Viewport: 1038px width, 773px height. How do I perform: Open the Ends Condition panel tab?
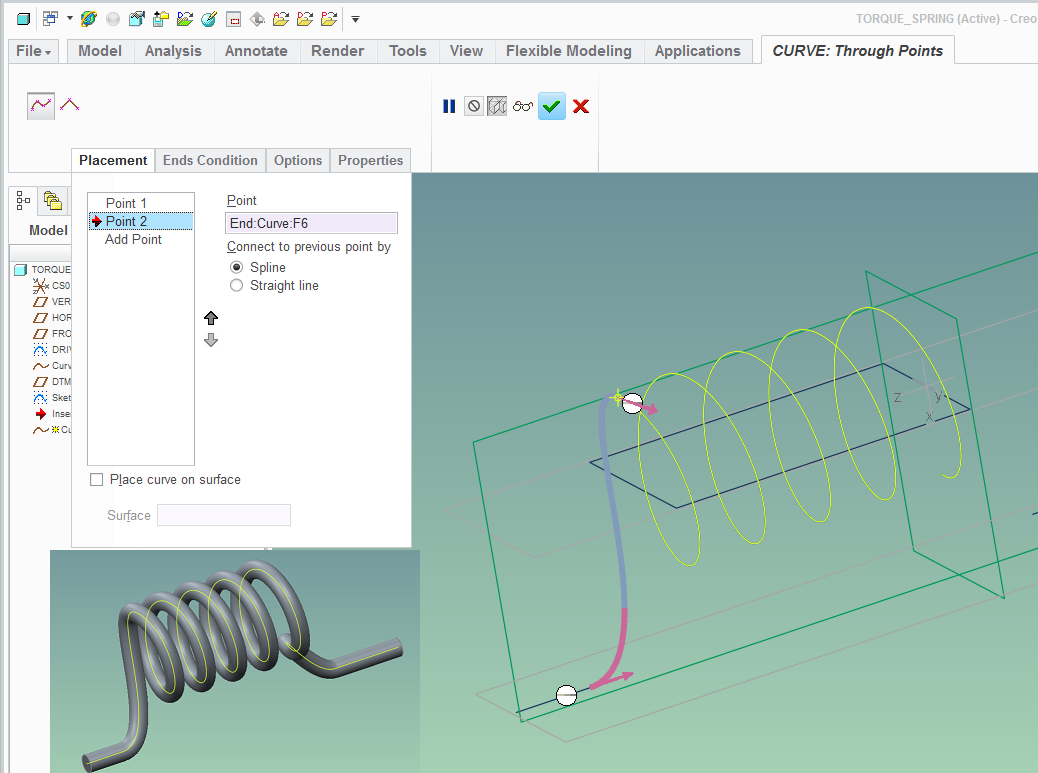211,160
